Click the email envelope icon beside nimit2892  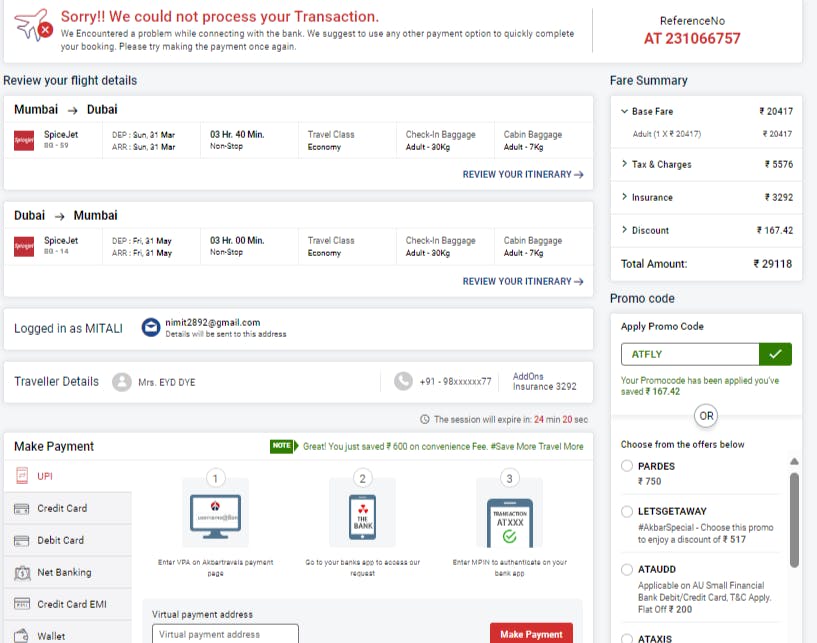[x=150, y=327]
